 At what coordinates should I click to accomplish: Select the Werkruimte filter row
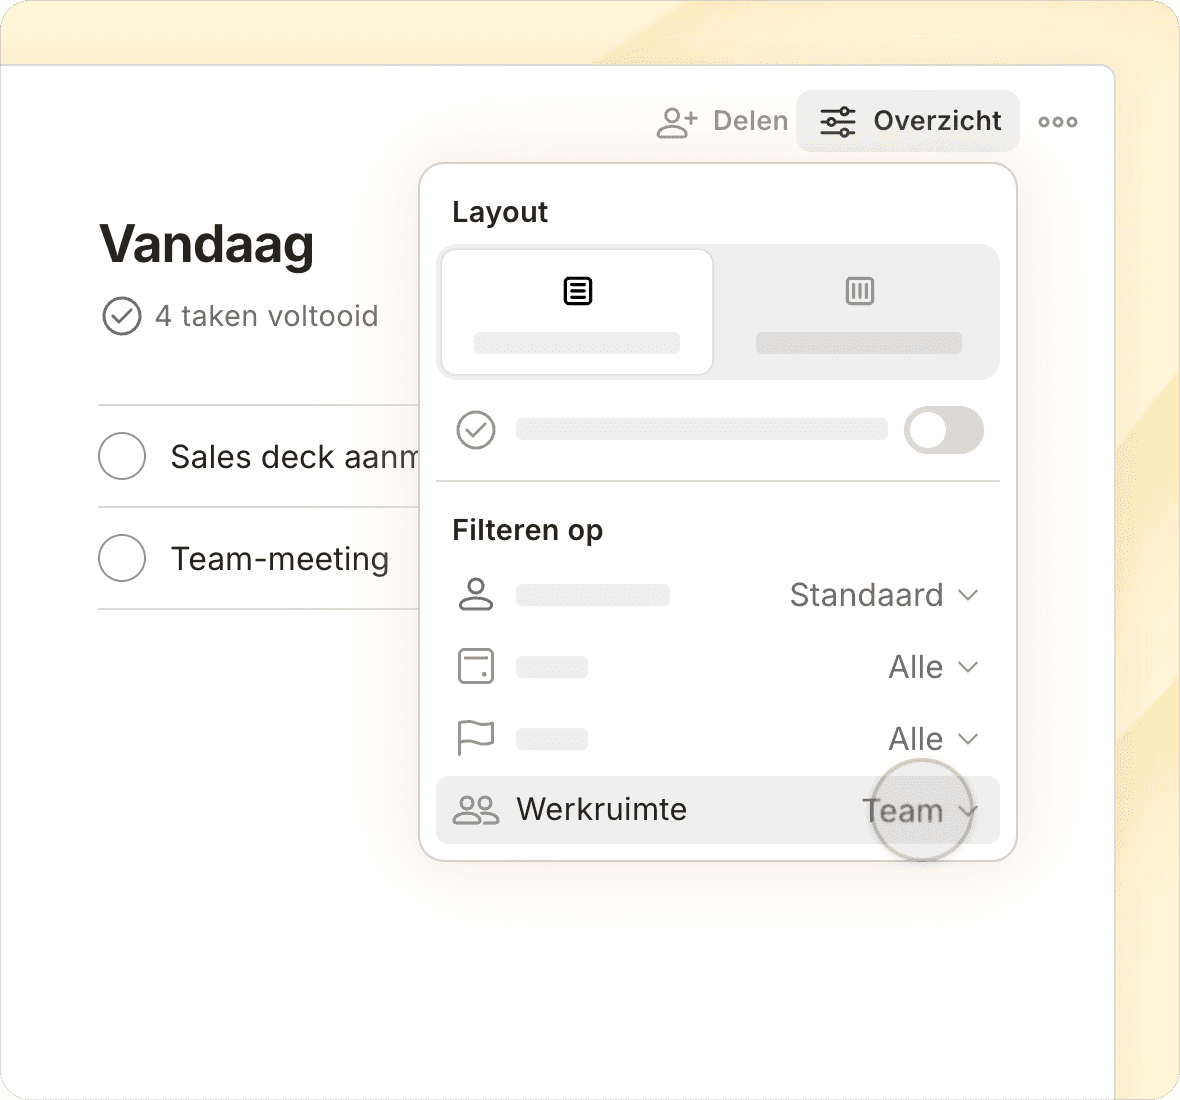650,810
